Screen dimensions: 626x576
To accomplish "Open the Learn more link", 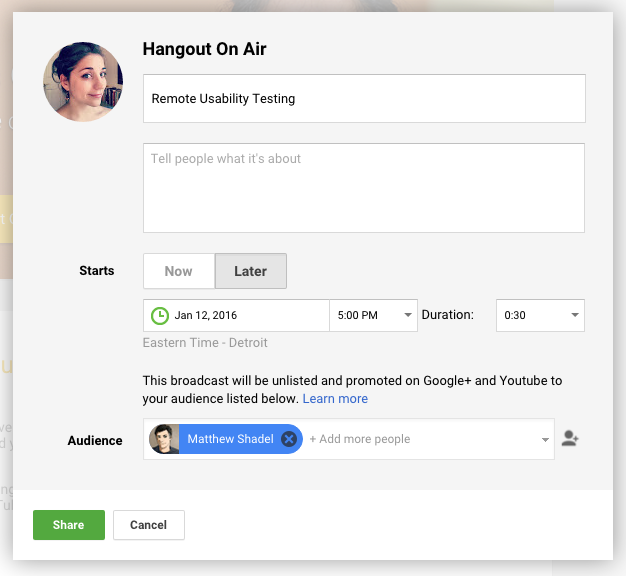I will click(335, 399).
